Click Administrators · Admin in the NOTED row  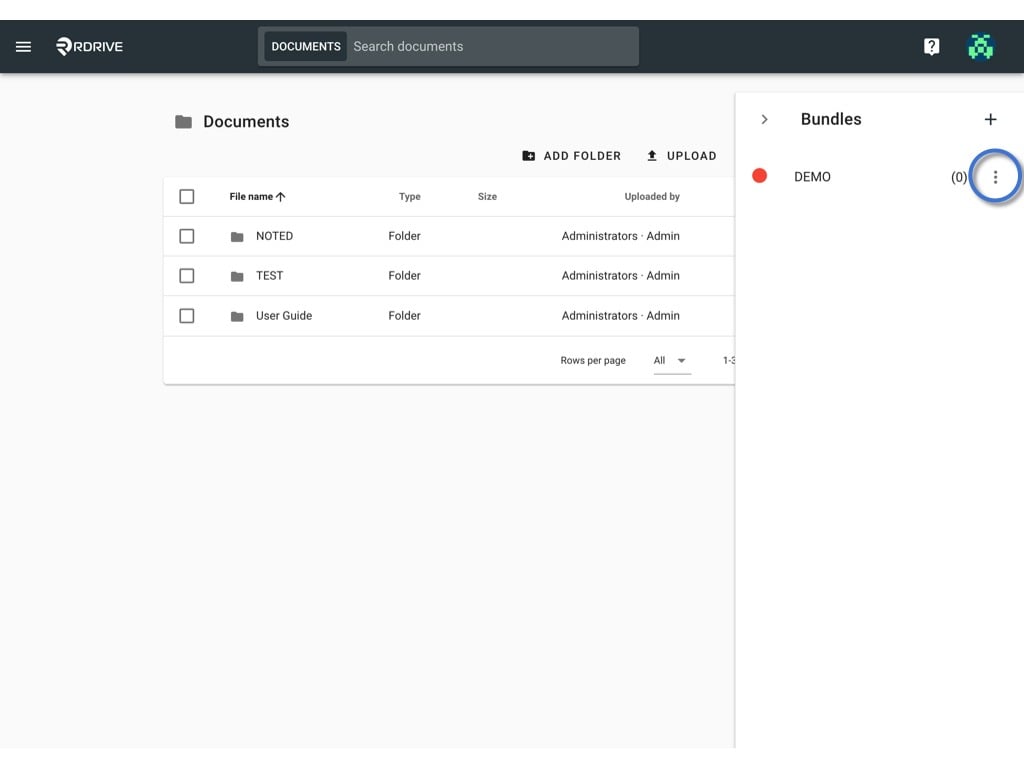620,236
